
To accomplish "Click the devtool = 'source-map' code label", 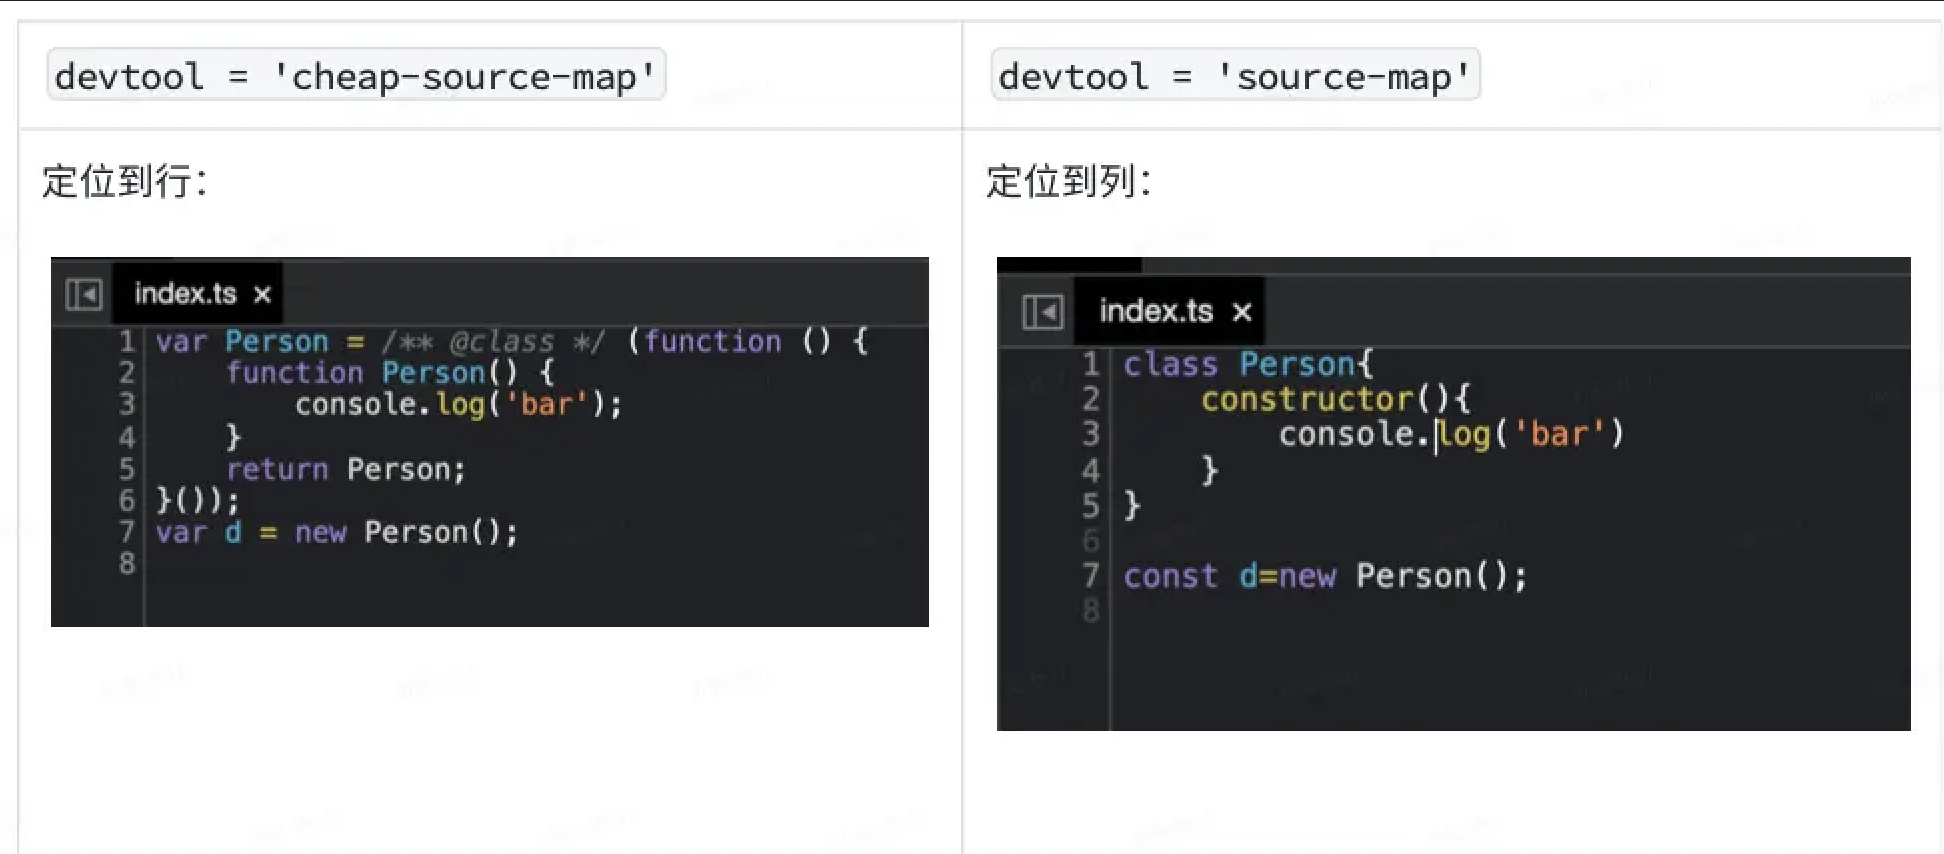I will 1235,76.
